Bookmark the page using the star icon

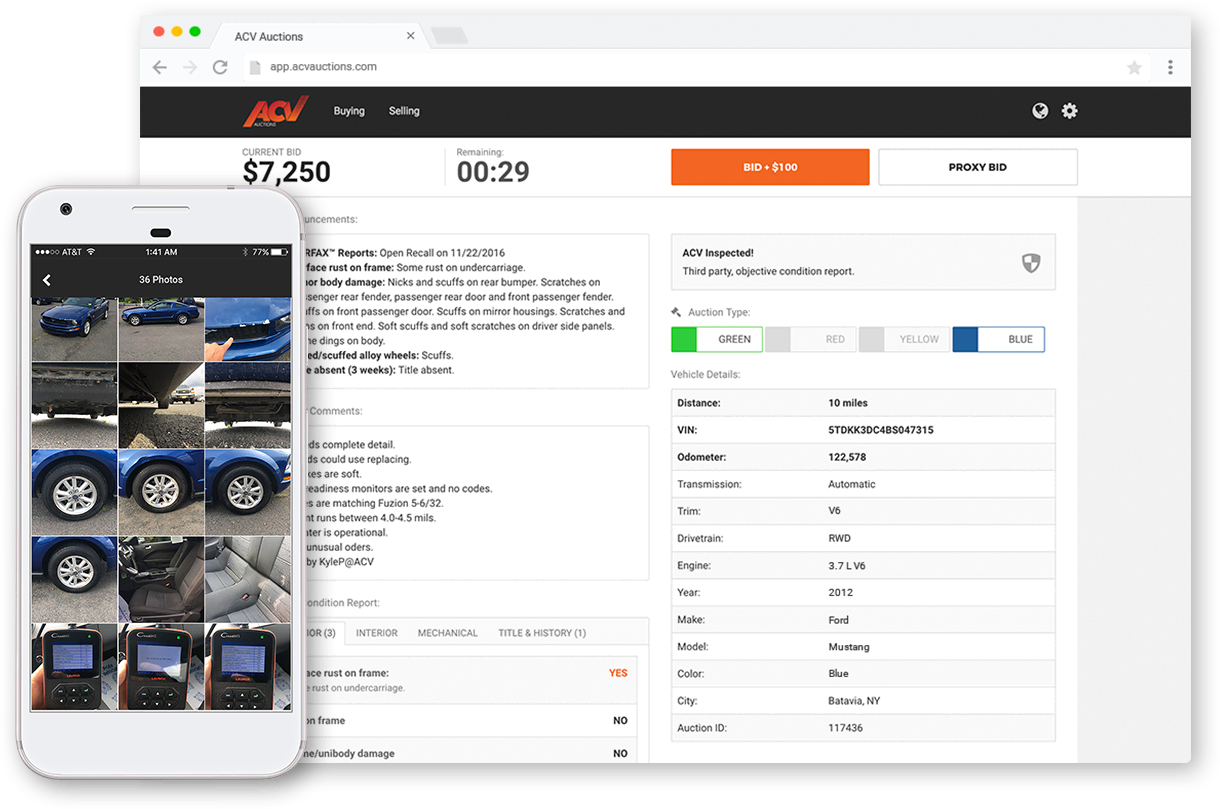1134,66
